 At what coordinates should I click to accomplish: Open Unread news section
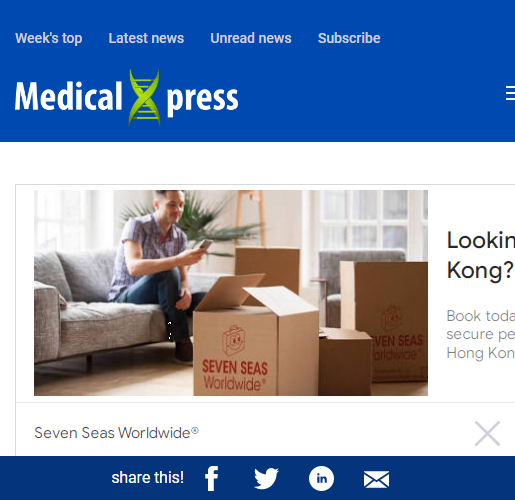pyautogui.click(x=251, y=38)
